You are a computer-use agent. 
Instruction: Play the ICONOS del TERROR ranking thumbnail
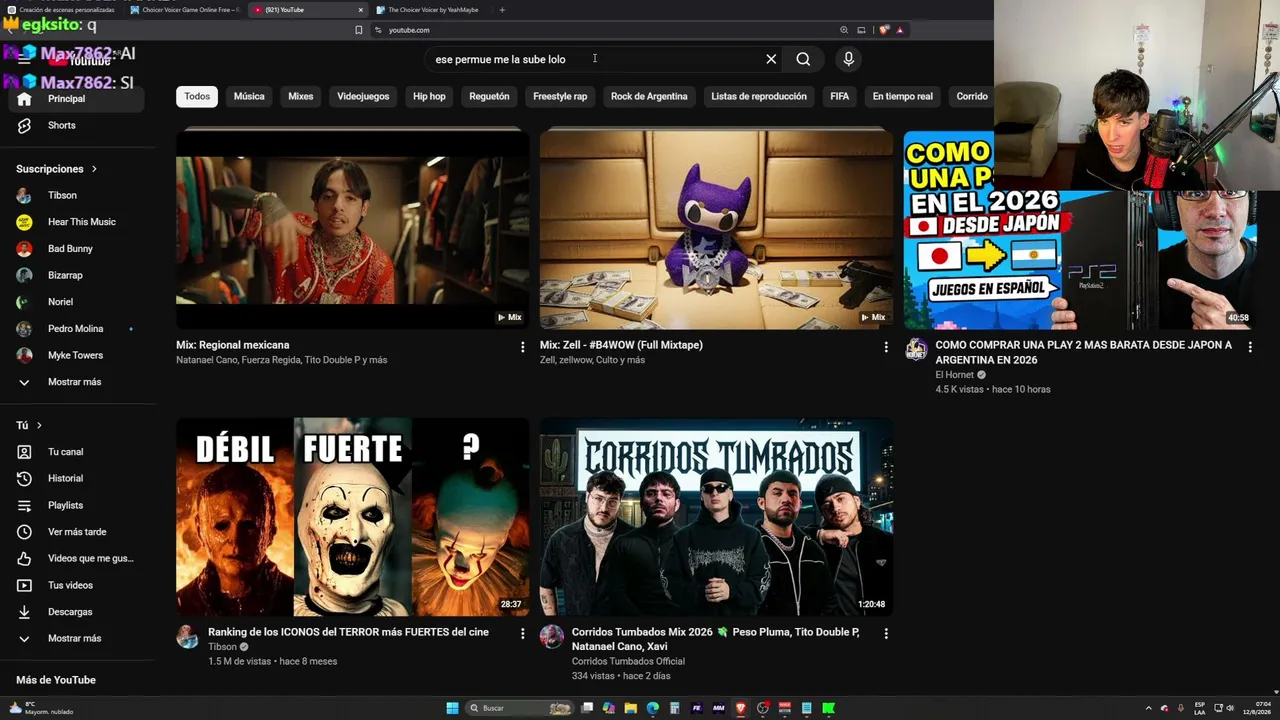[x=353, y=517]
